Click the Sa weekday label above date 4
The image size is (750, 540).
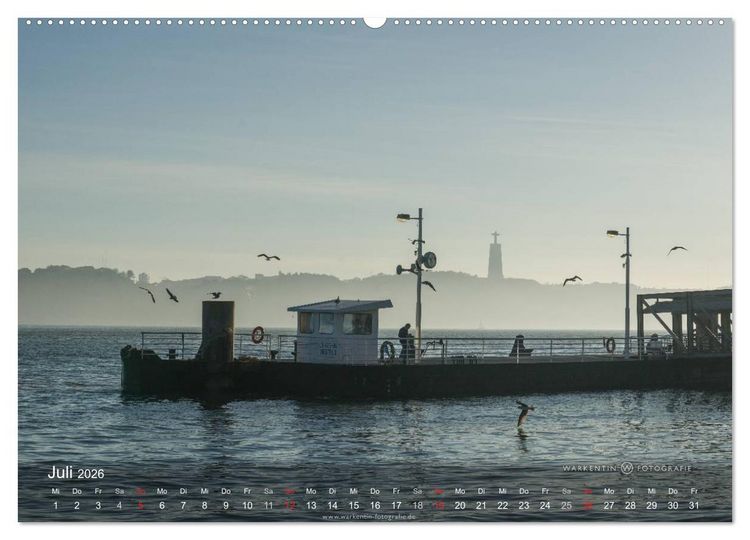119,491
